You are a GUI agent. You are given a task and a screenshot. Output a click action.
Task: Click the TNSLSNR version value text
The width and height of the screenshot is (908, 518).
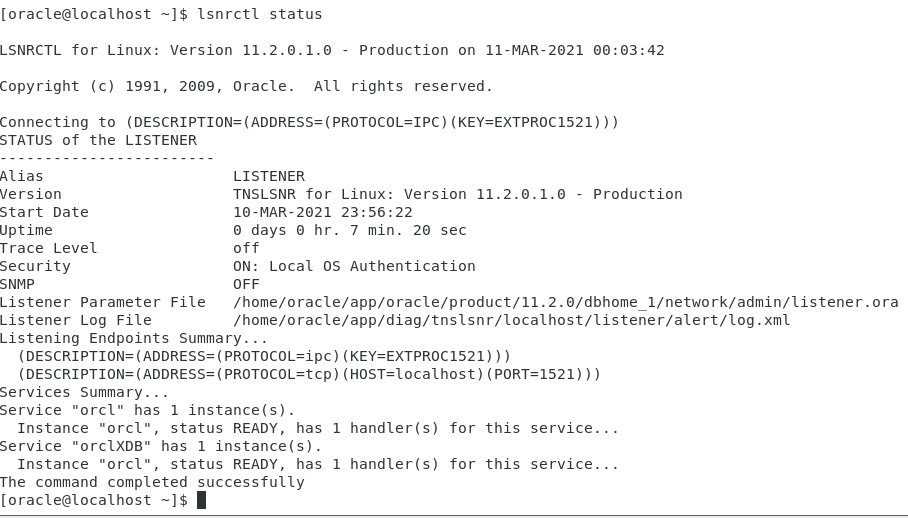457,194
